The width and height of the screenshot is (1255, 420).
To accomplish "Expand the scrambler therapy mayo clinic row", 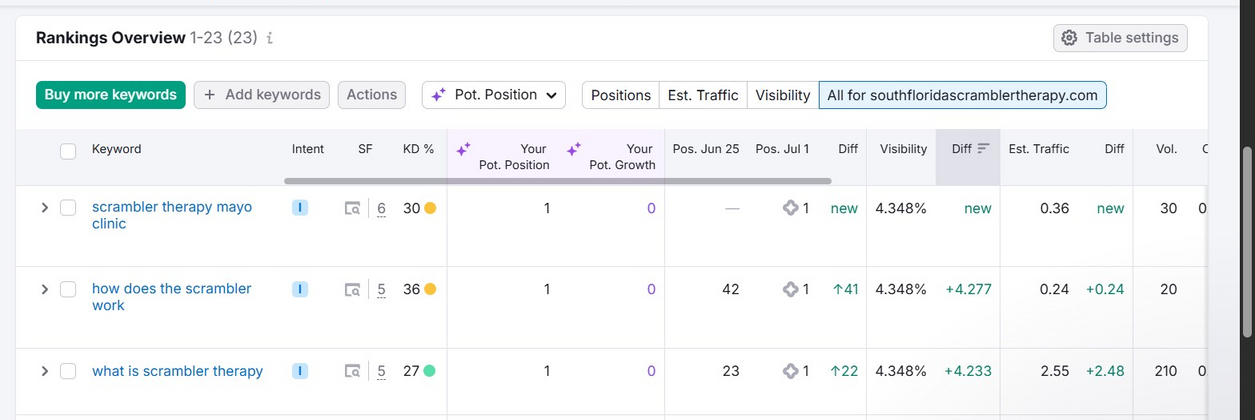I will click(44, 208).
